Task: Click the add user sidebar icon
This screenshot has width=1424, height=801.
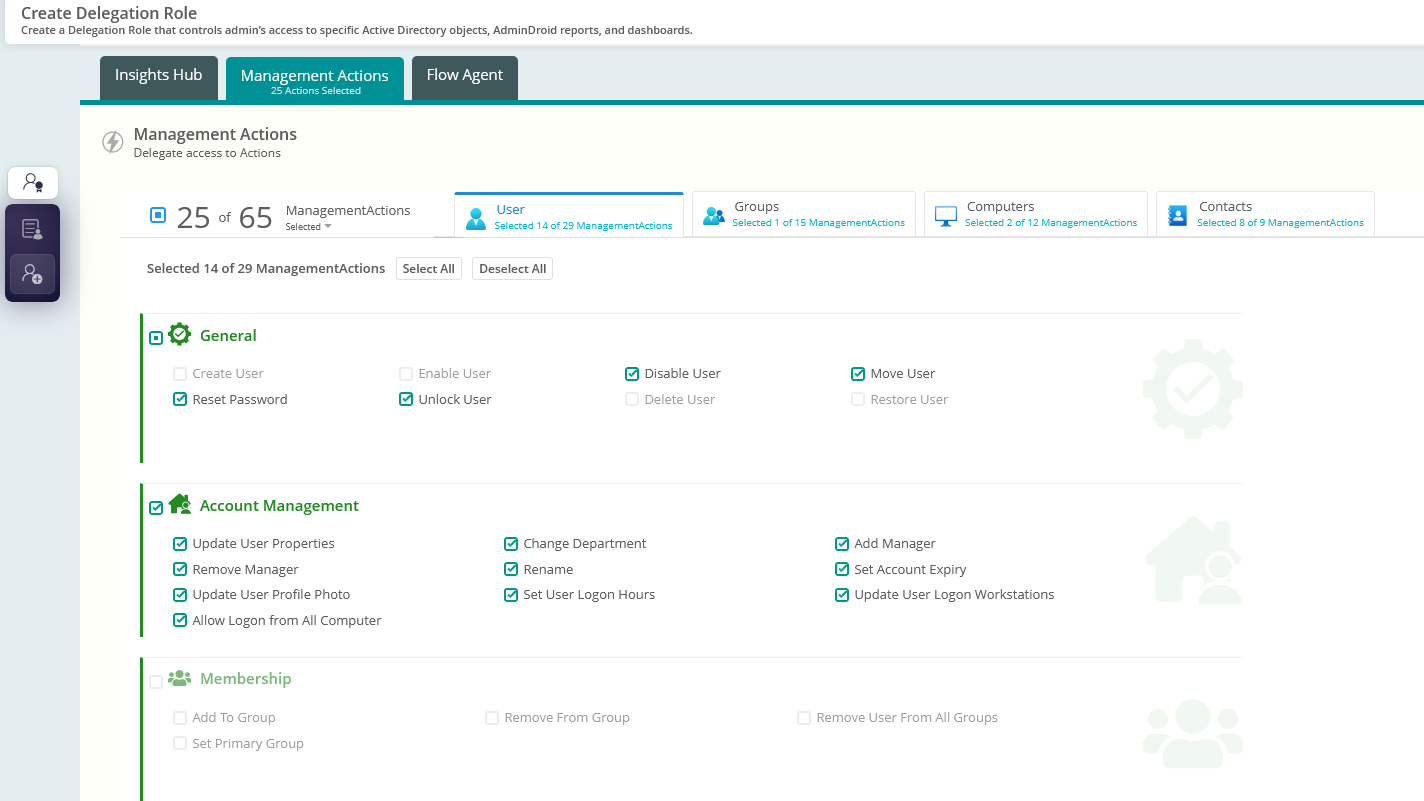Action: pos(33,272)
